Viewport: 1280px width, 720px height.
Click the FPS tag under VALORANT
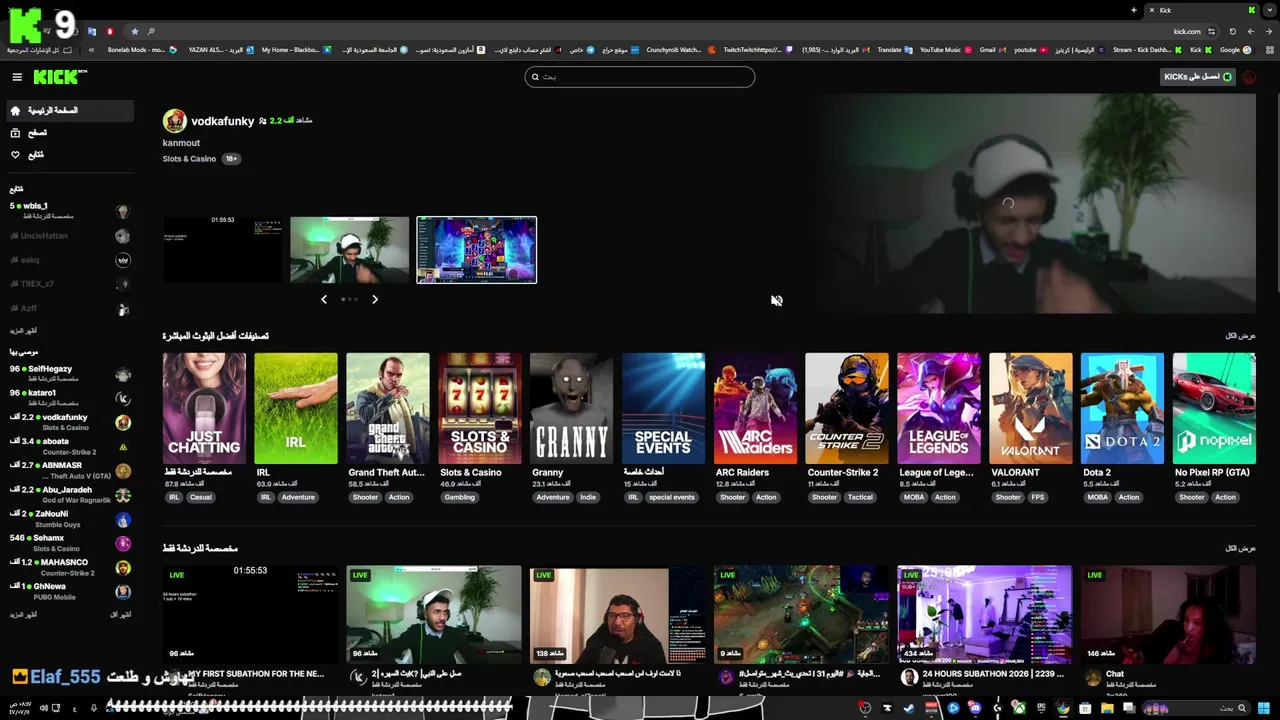click(x=1038, y=497)
